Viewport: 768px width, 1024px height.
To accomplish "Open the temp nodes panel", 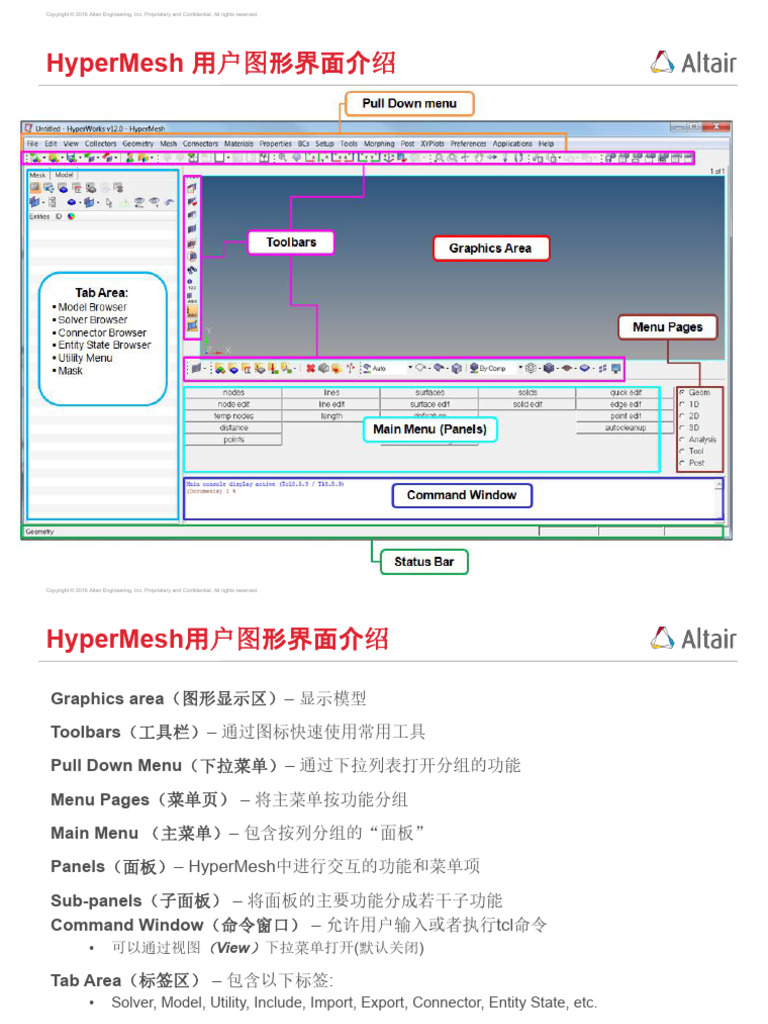I will tap(234, 416).
